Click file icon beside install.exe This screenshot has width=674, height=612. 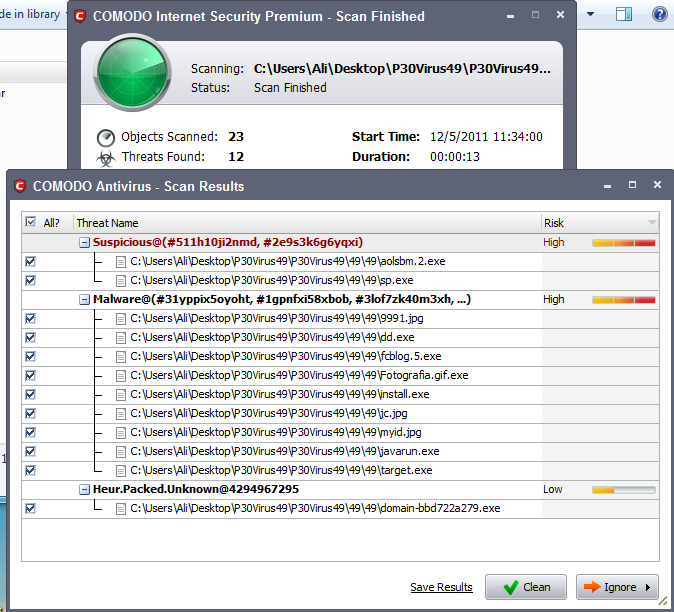[x=121, y=395]
